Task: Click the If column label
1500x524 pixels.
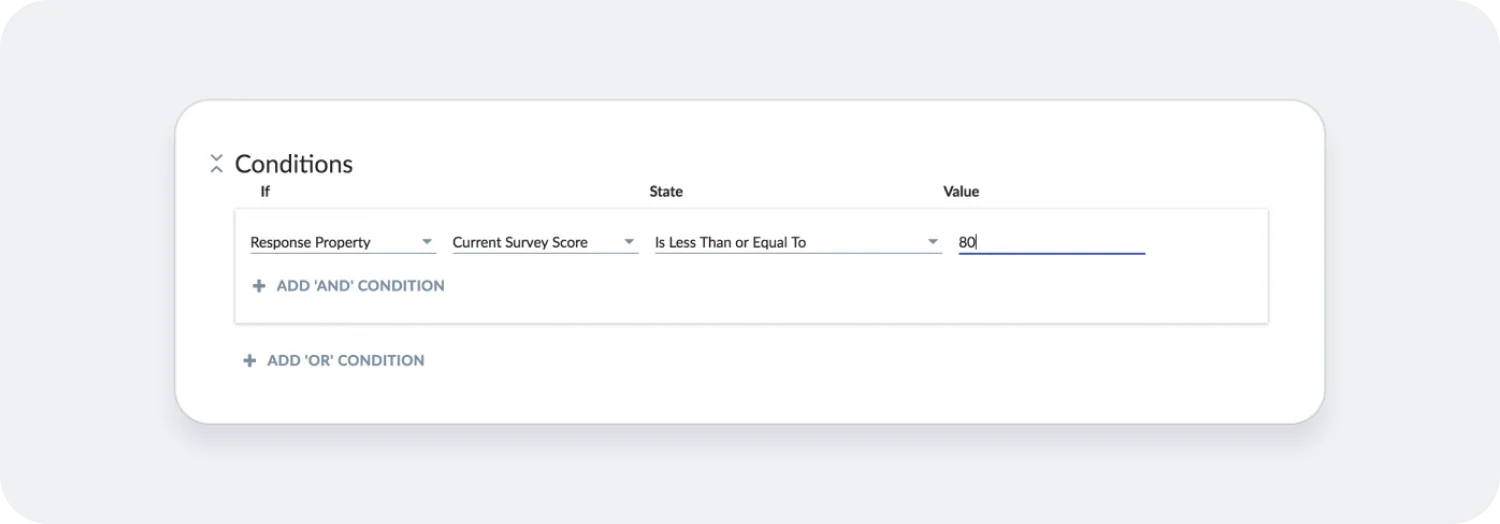Action: point(265,192)
